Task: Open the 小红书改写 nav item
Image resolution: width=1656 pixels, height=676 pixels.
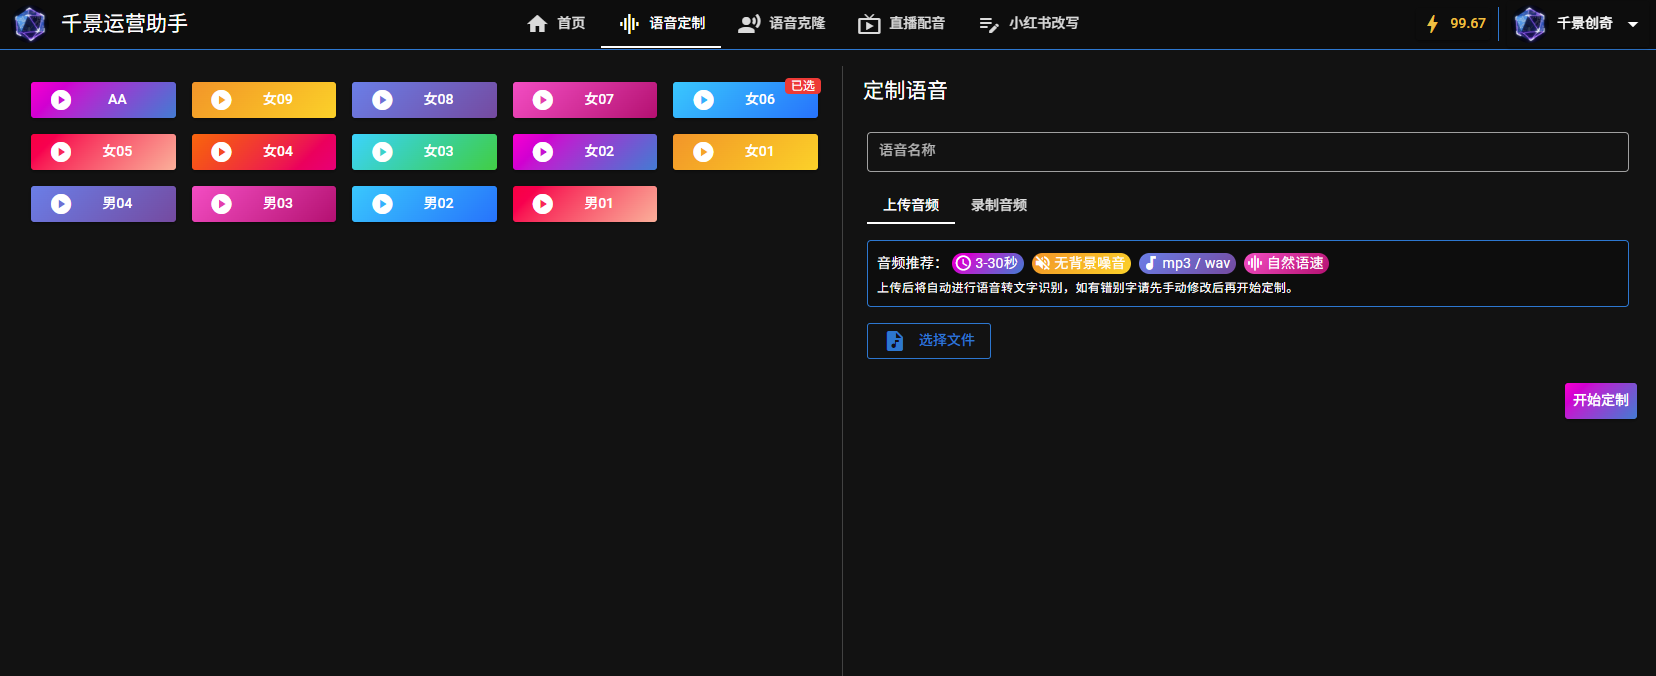Action: click(1029, 24)
